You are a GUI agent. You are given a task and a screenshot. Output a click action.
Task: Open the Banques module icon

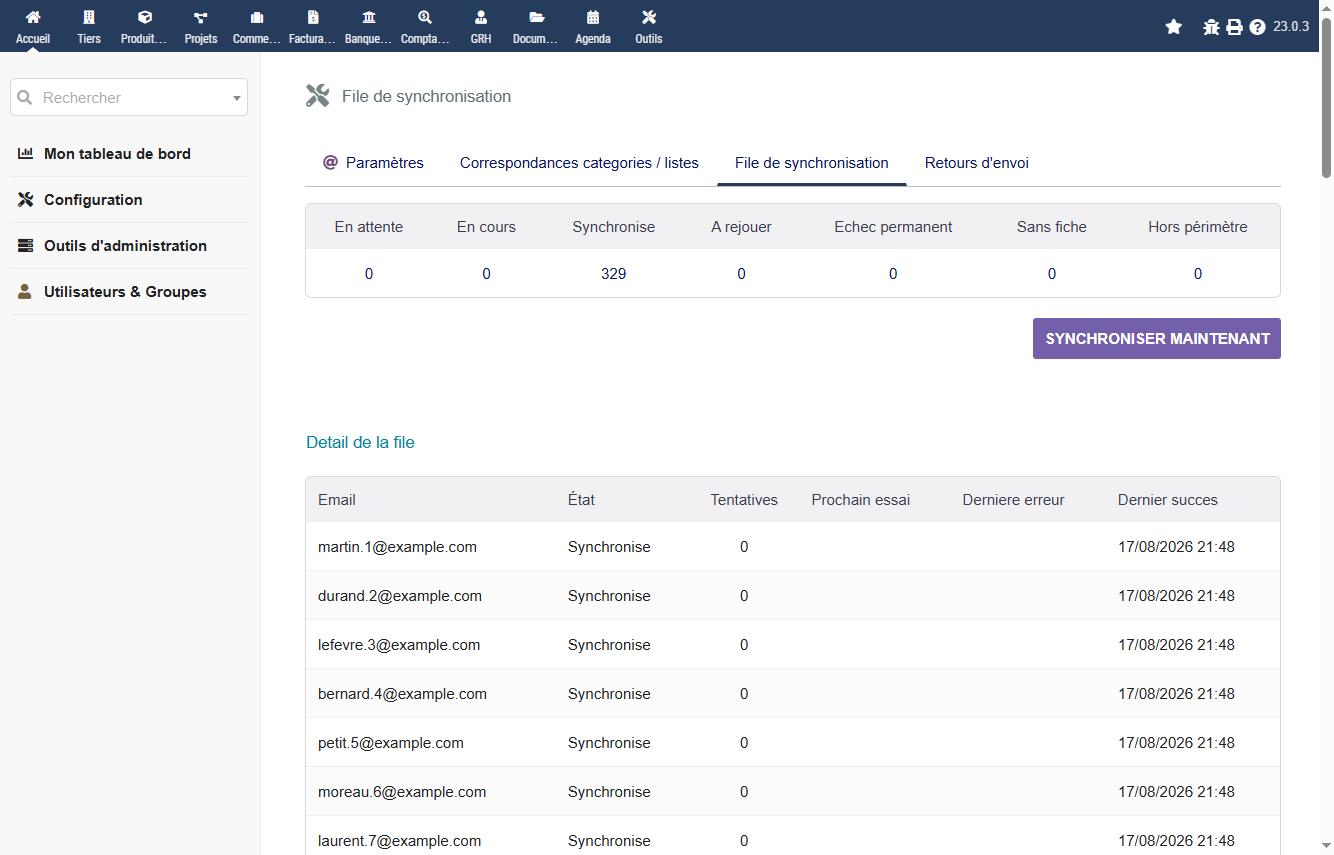pos(369,17)
